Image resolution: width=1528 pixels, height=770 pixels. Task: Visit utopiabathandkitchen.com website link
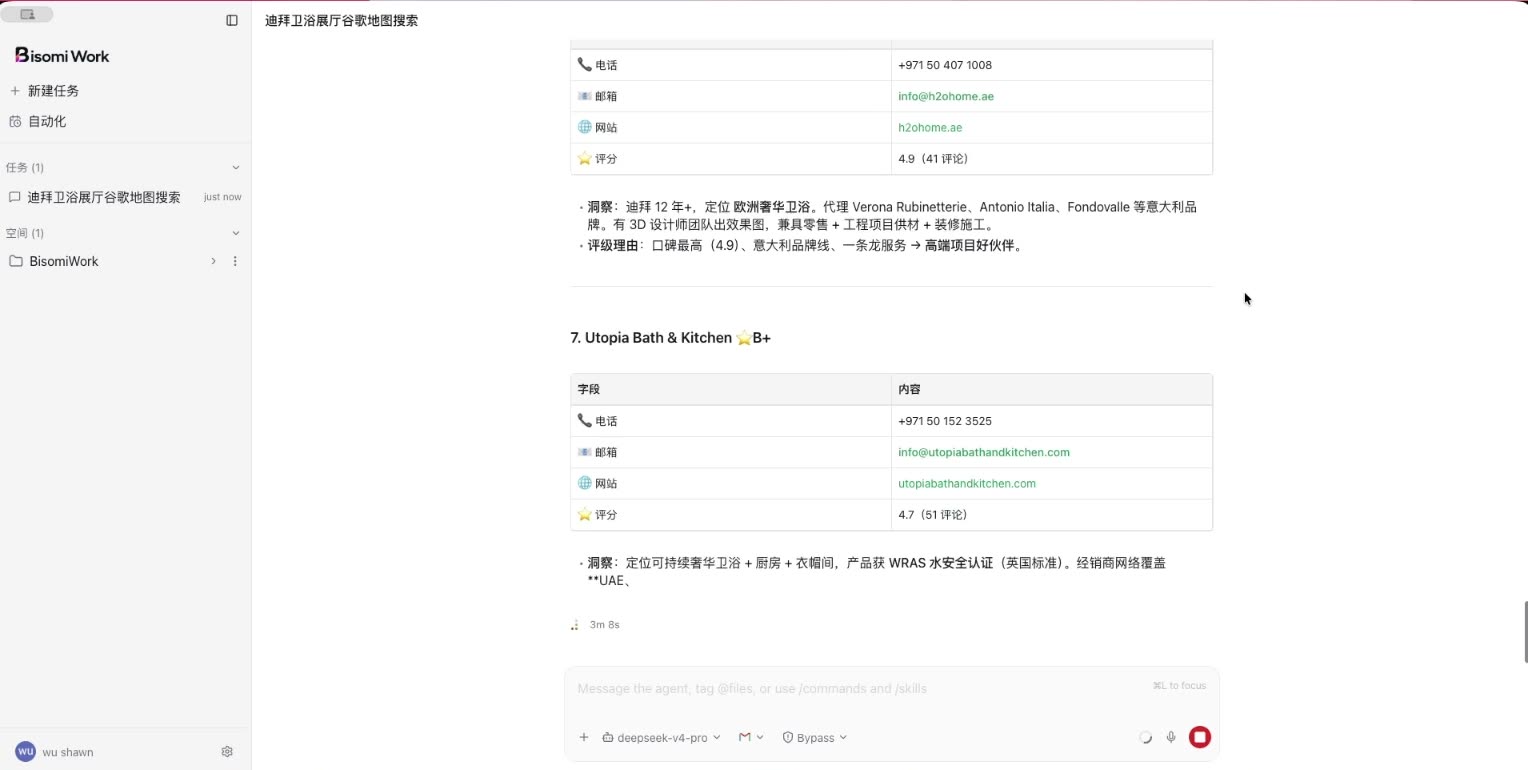967,483
